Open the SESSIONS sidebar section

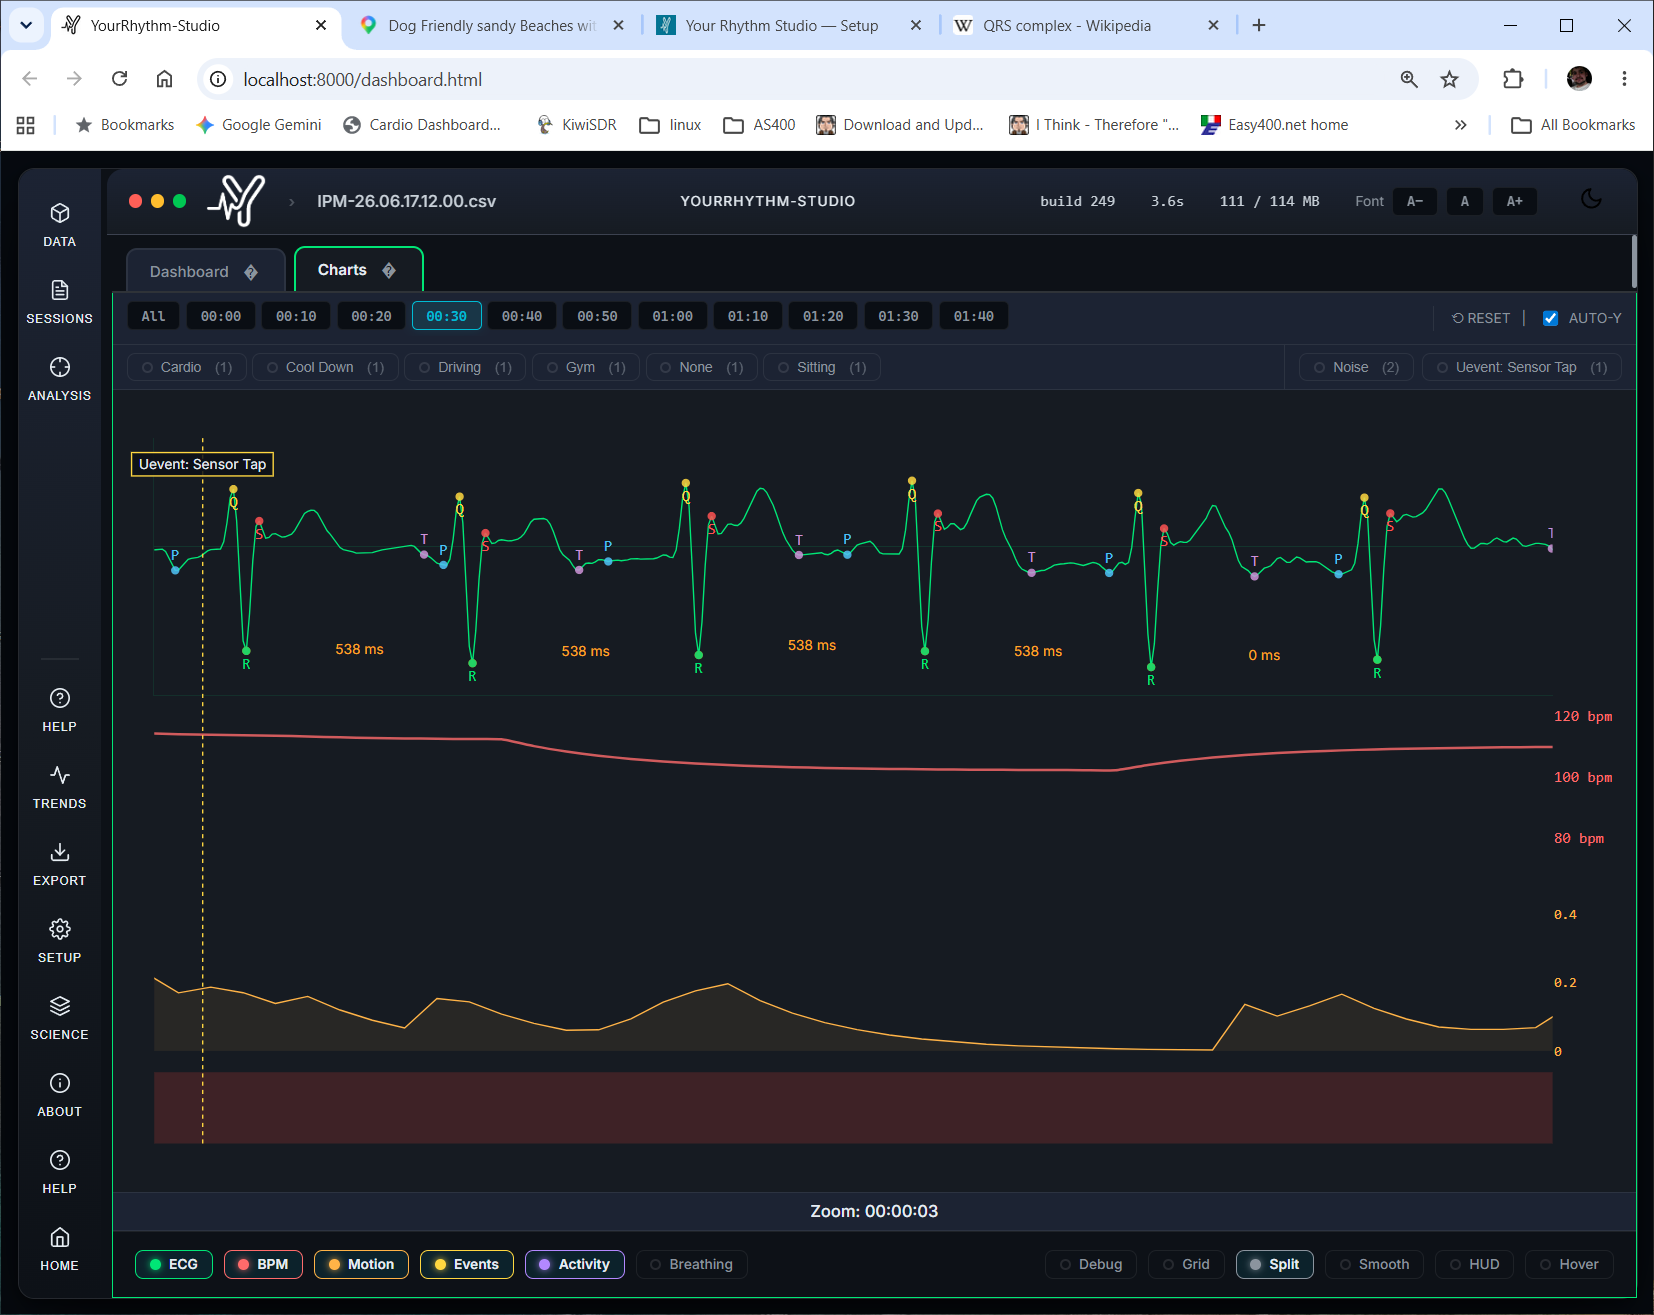59,302
